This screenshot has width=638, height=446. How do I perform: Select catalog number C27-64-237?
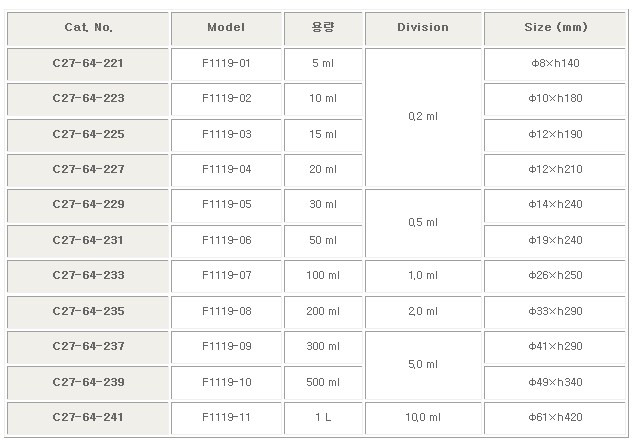[88, 346]
